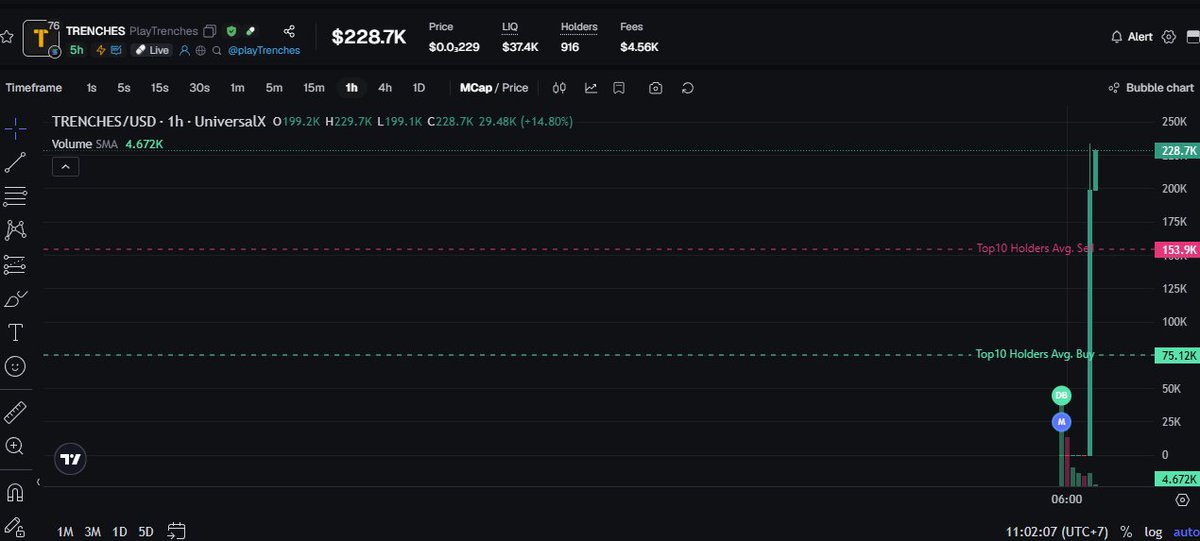Click the blue chart-window icon near 5h

click(116, 50)
